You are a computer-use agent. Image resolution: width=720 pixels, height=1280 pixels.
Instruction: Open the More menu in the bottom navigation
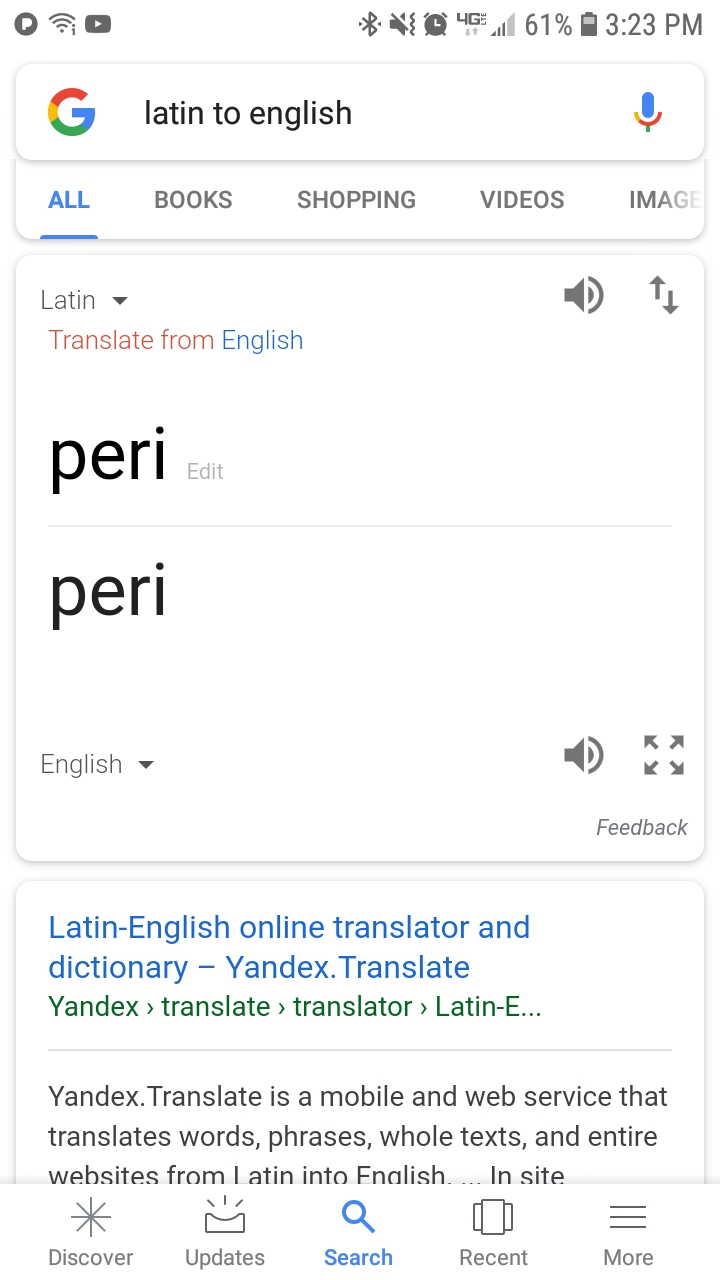[627, 1230]
